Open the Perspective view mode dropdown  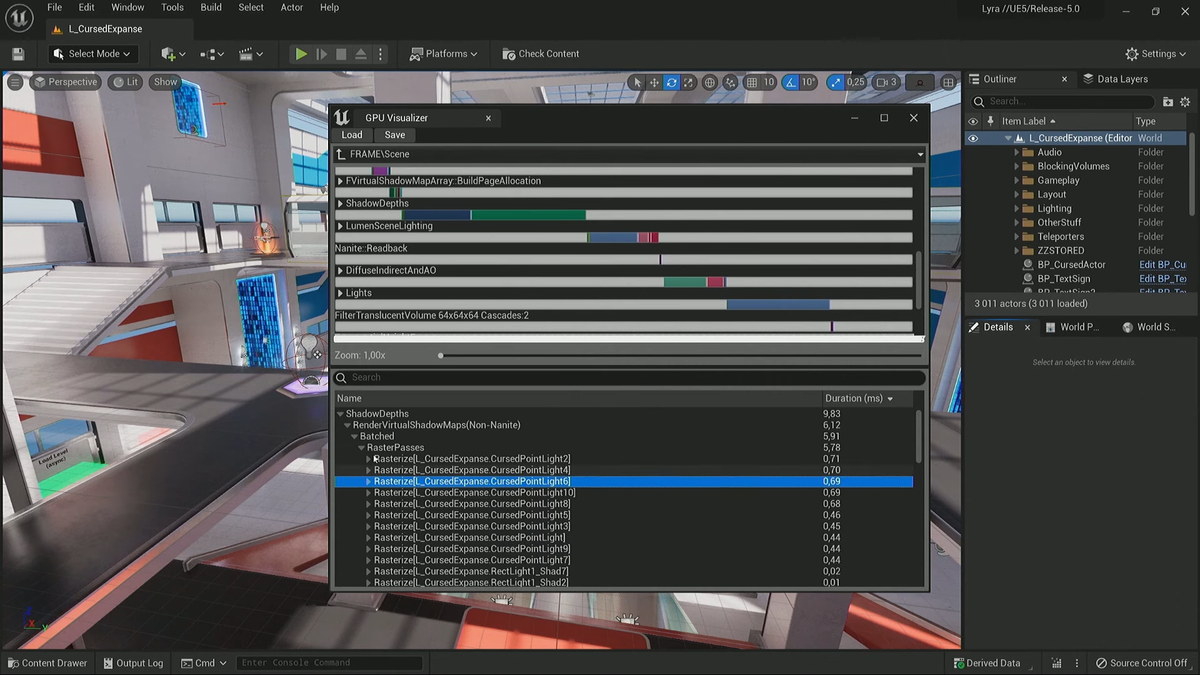pos(66,82)
